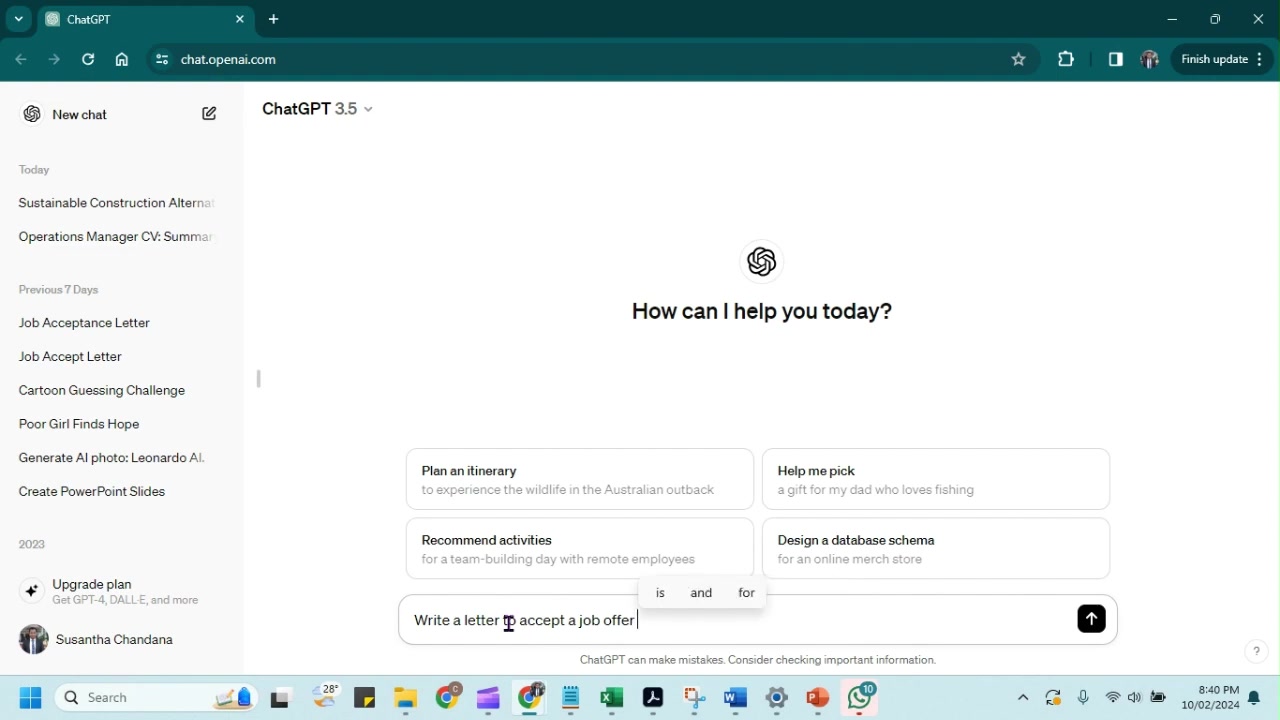Collapse the sidebar with the handle

point(259,379)
